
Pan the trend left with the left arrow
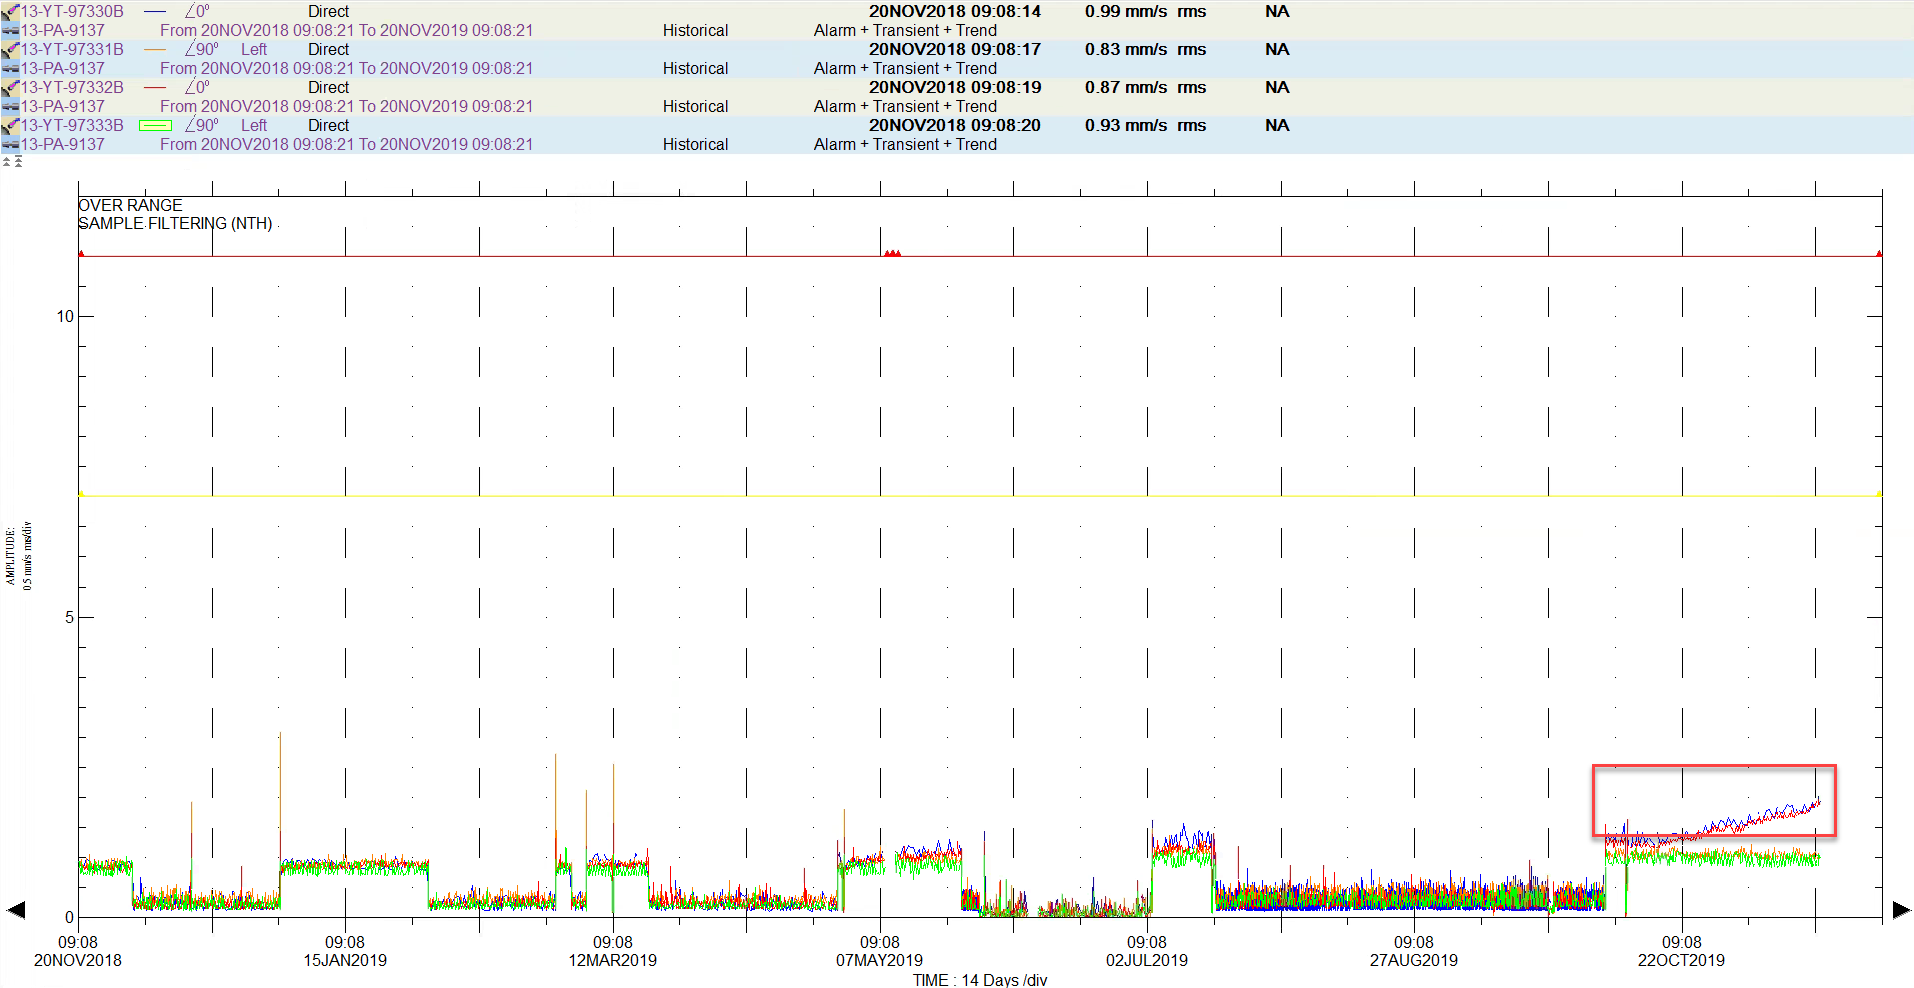pyautogui.click(x=15, y=910)
